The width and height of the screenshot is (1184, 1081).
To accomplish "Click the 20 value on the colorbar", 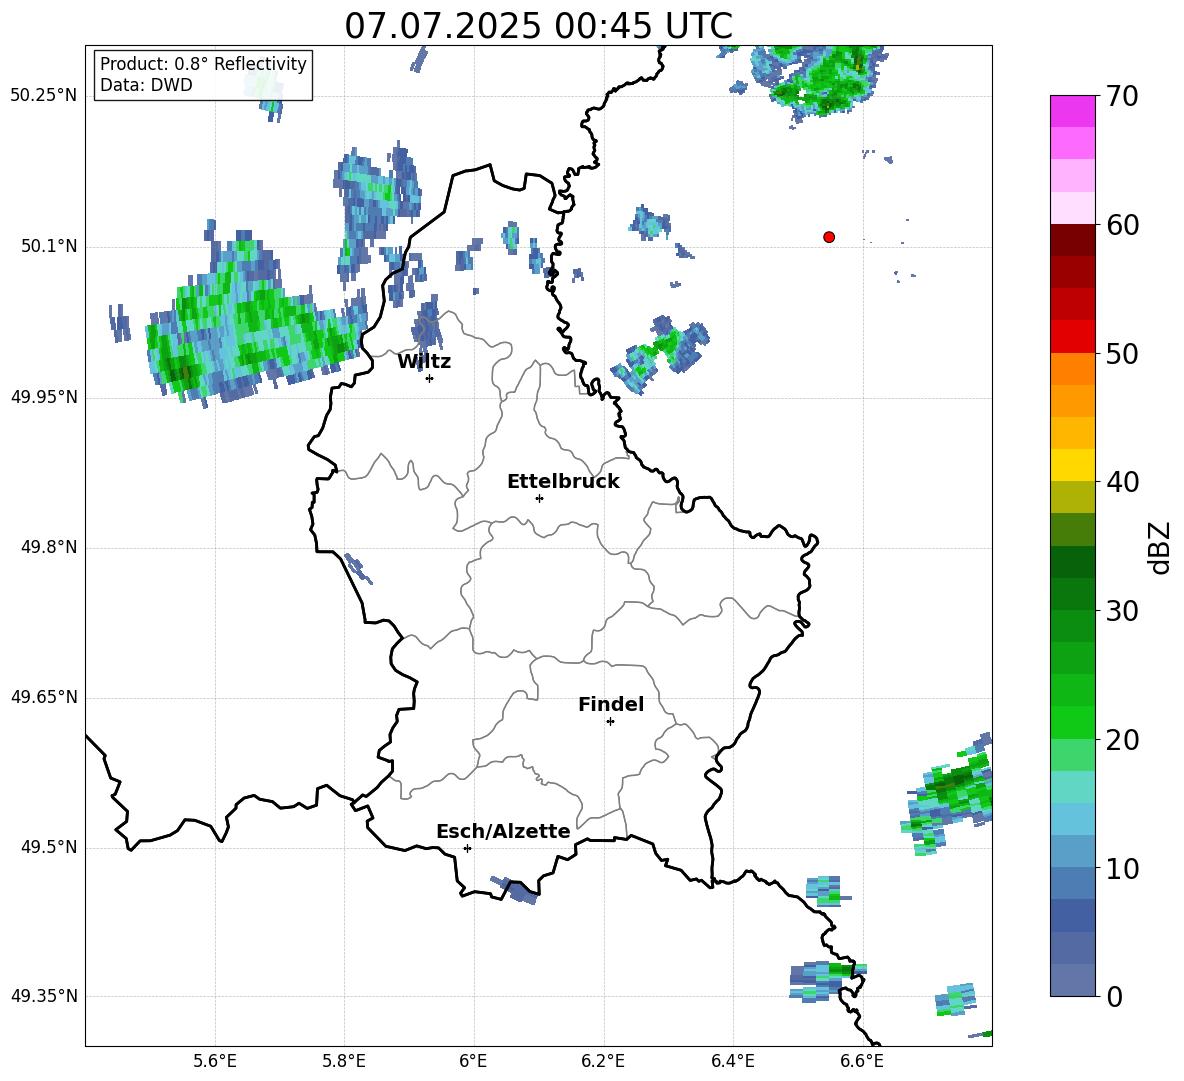I will 1122,740.
